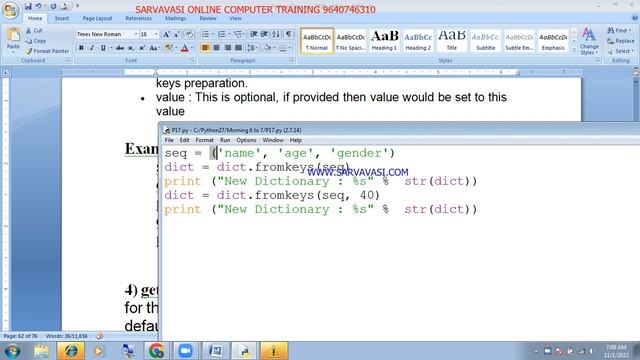
Task: Activate the Format Painter
Action: pos(47,51)
